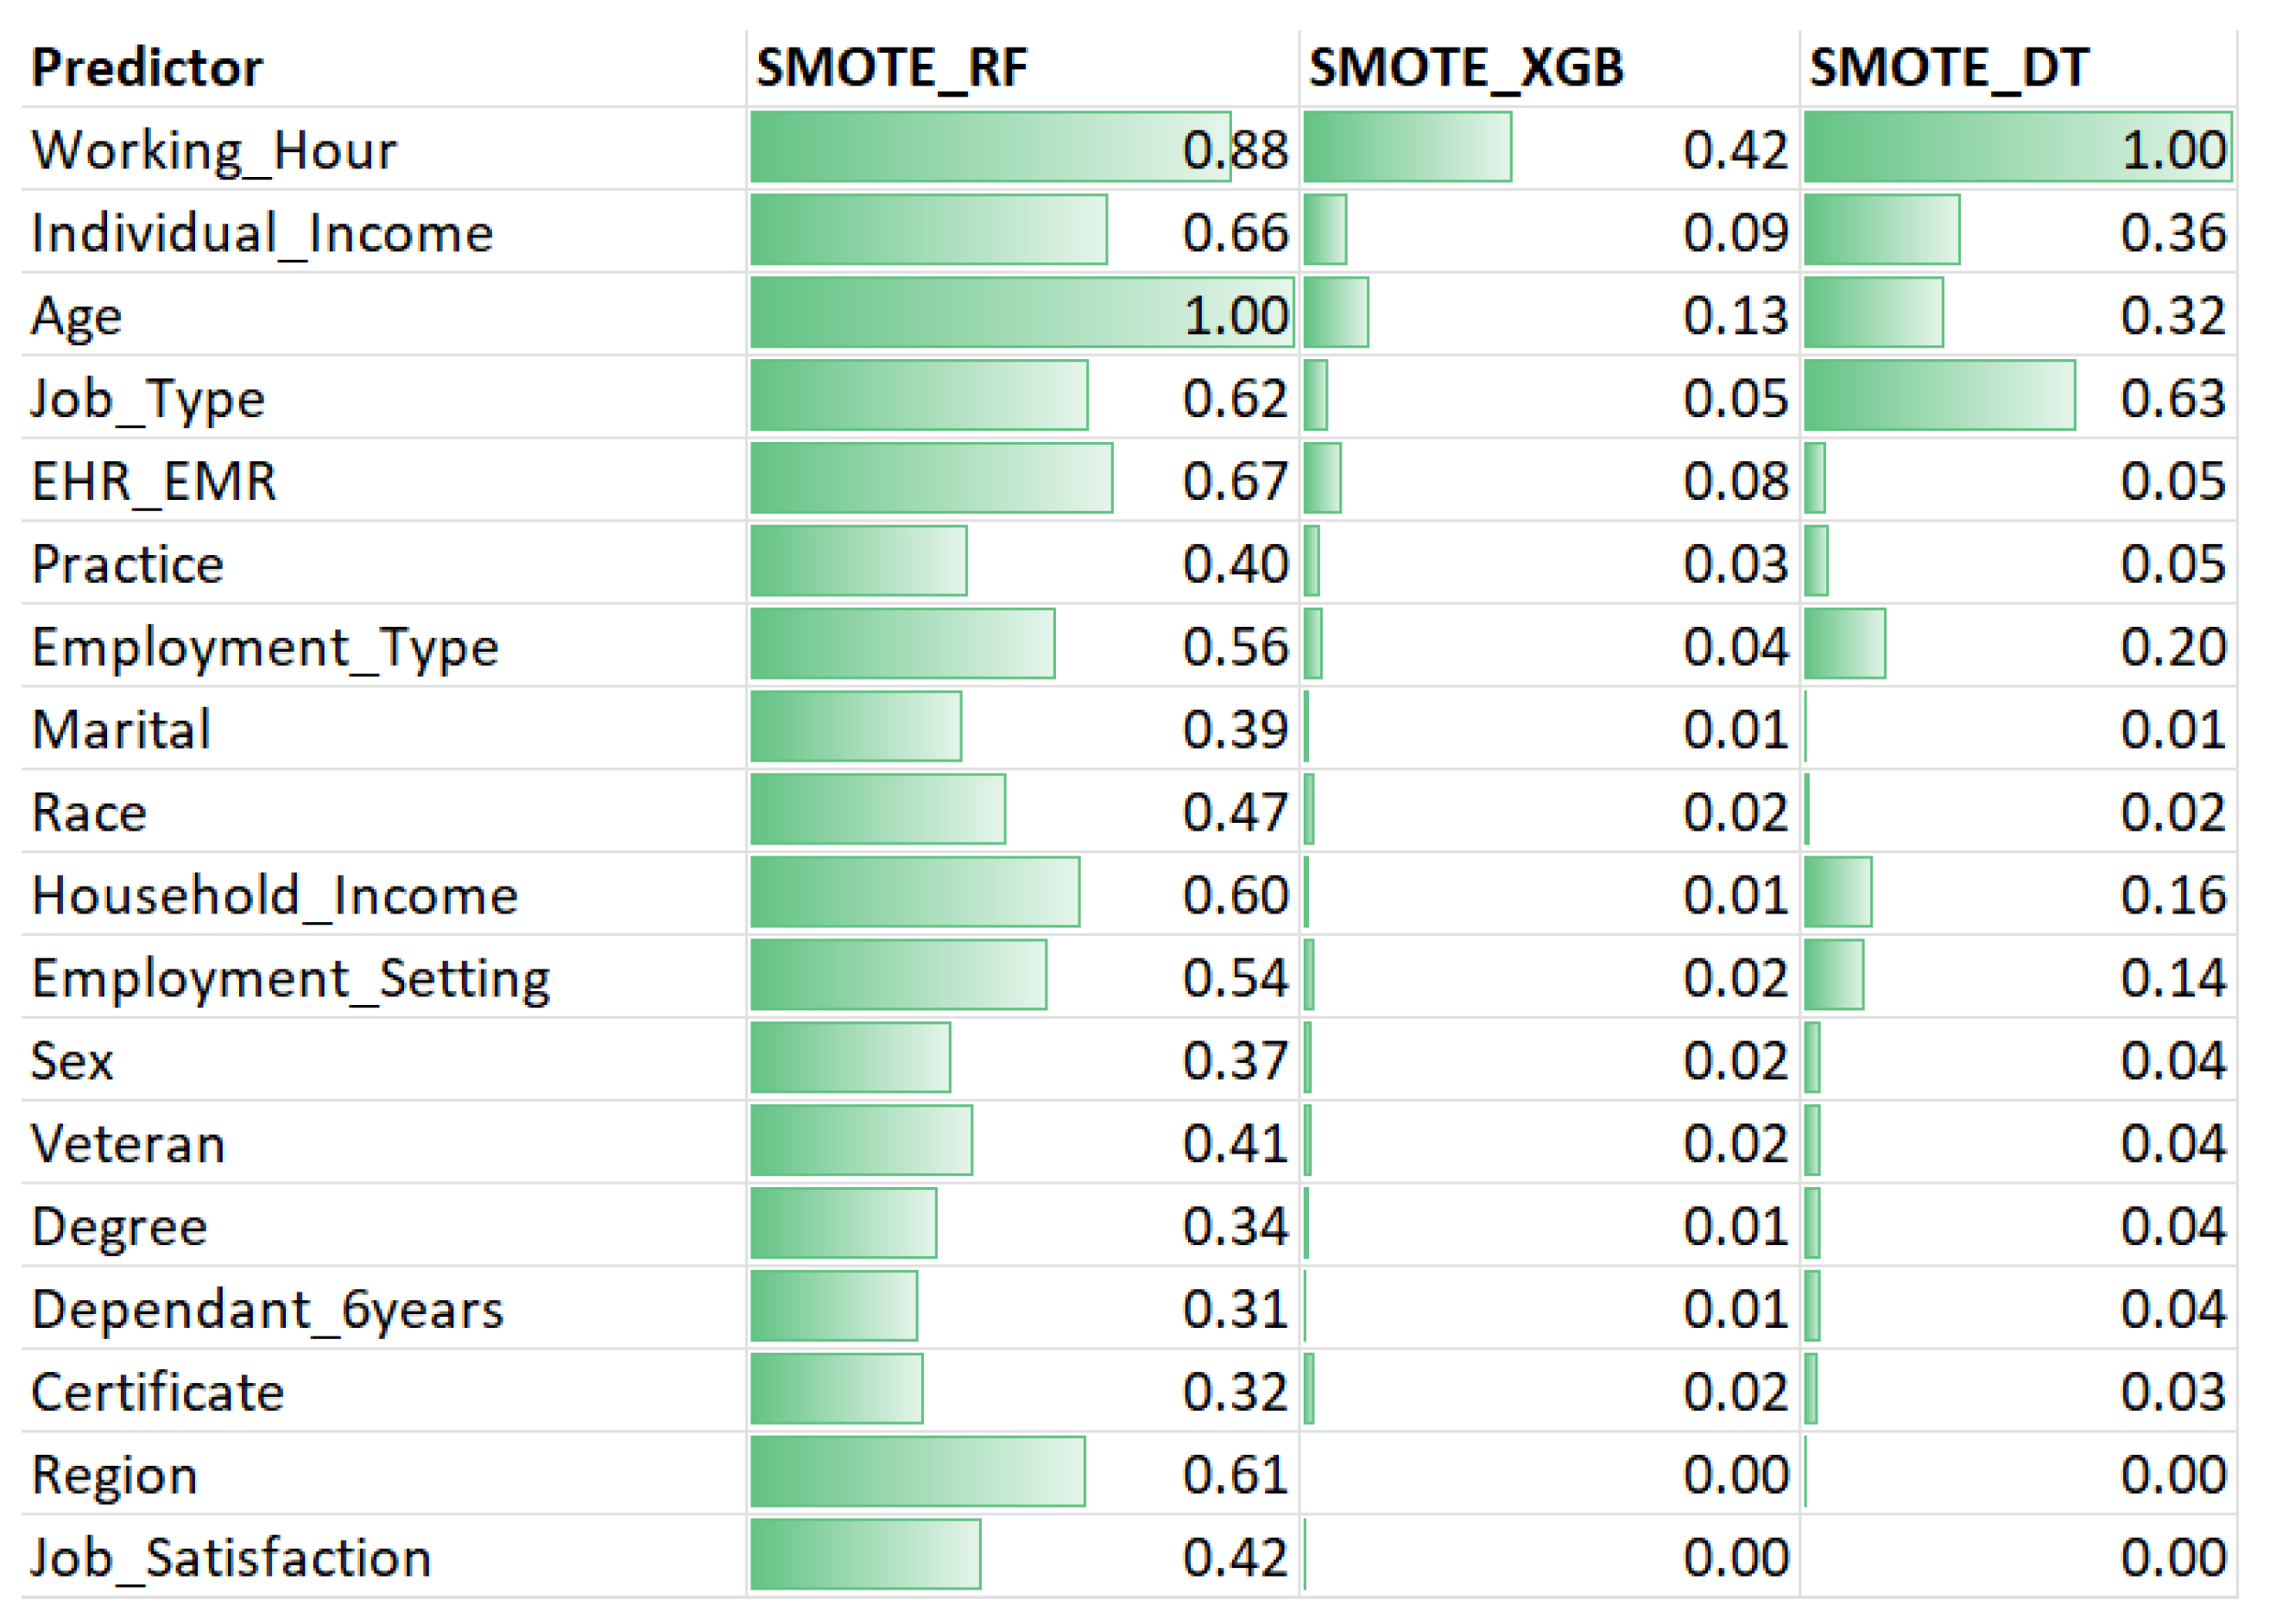Select the Working_Hour row label

coord(214,150)
